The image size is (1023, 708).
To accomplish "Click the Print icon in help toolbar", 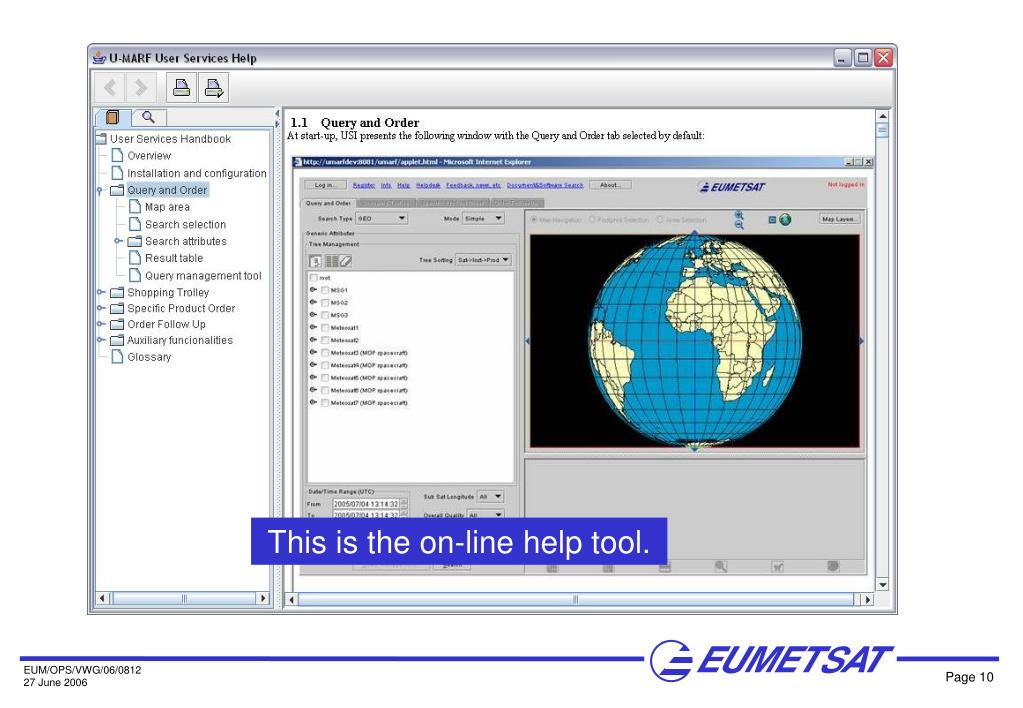I will tap(181, 87).
